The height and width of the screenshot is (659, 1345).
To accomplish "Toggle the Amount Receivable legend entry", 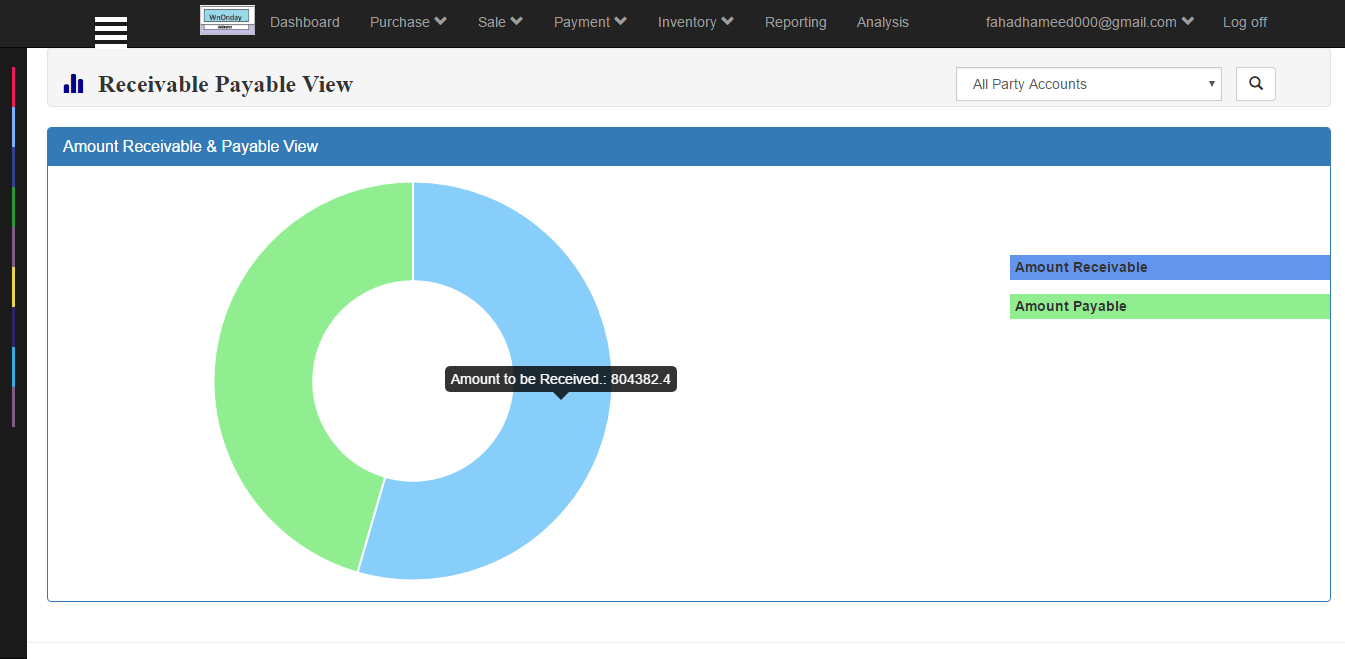I will pyautogui.click(x=1170, y=267).
